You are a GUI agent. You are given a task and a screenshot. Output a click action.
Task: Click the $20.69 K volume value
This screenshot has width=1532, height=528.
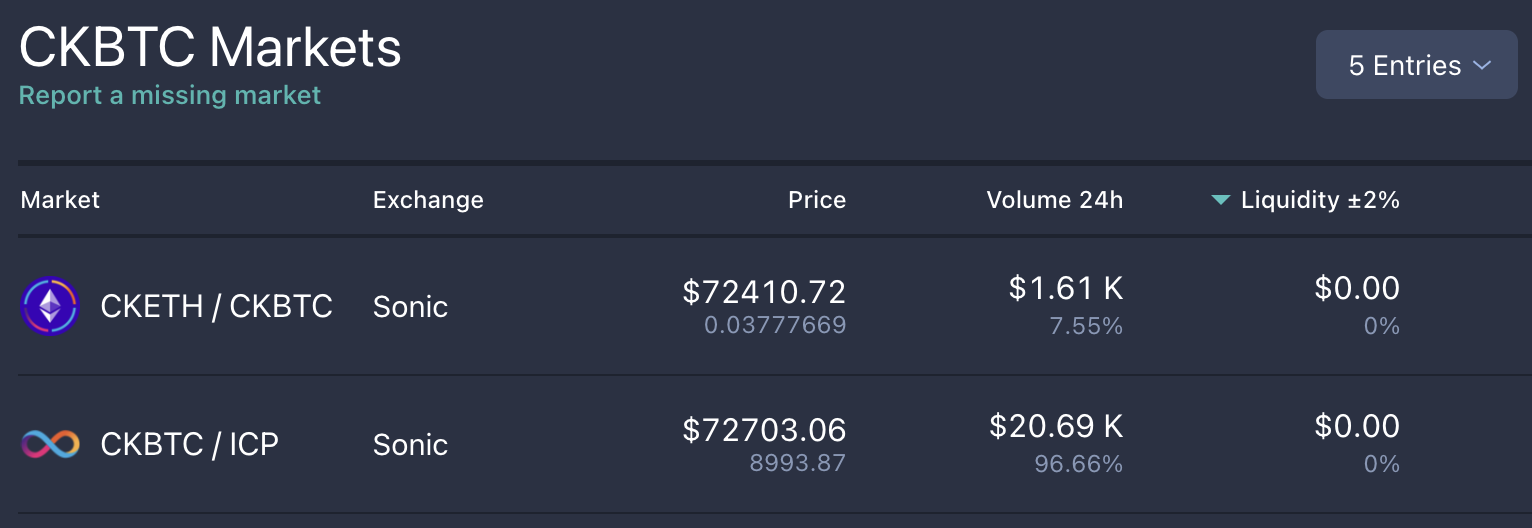coord(1056,427)
